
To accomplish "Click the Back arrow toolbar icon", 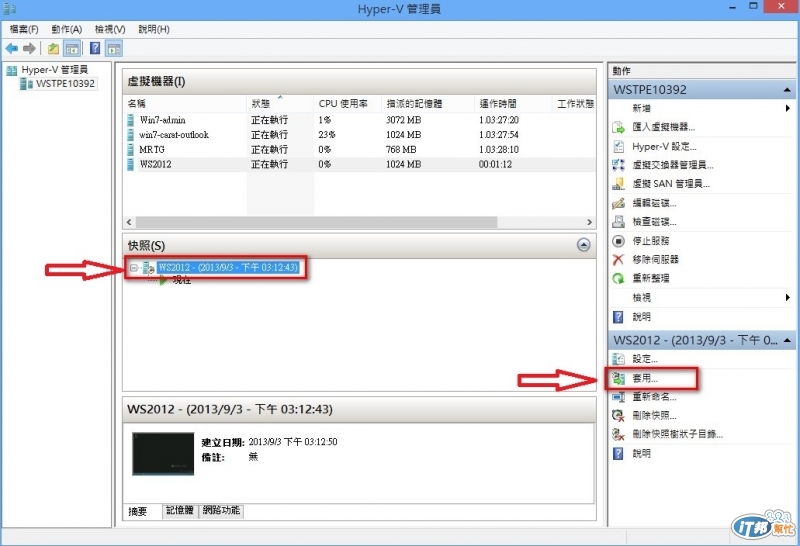I will click(11, 48).
